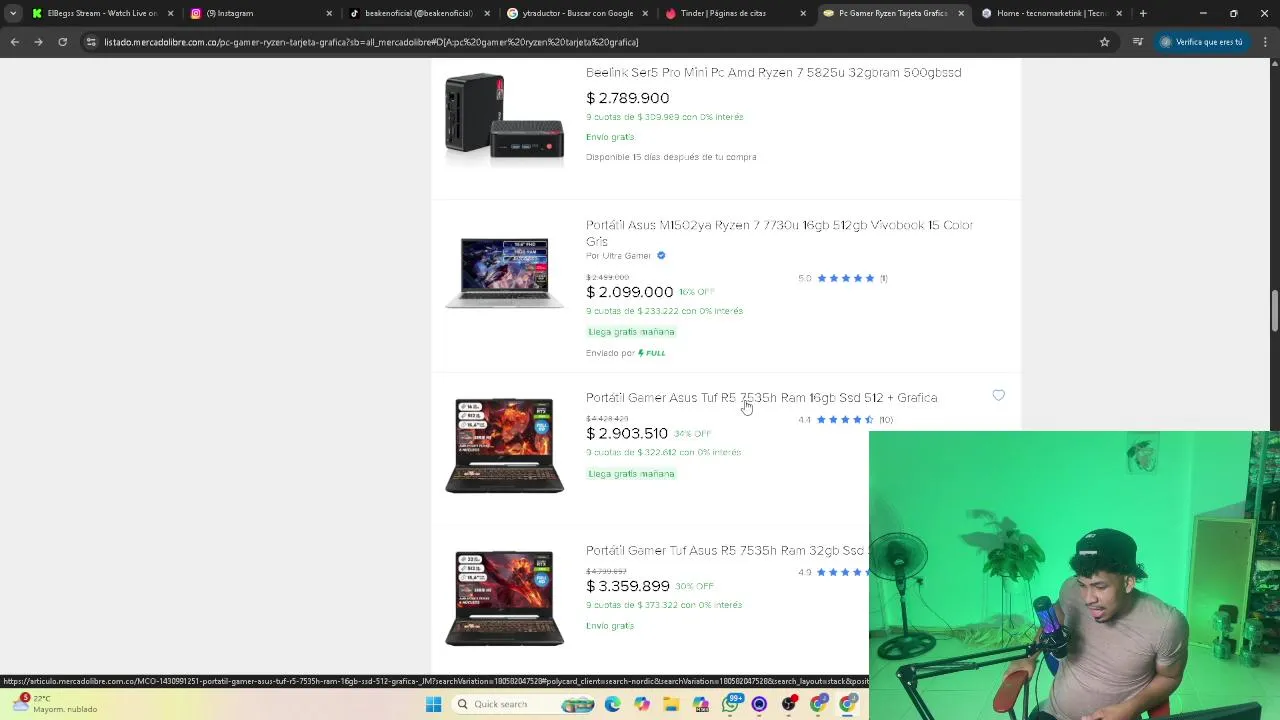Screen dimensions: 1280x720
Task: Click the Beelink mini PC product image
Action: coord(504,115)
